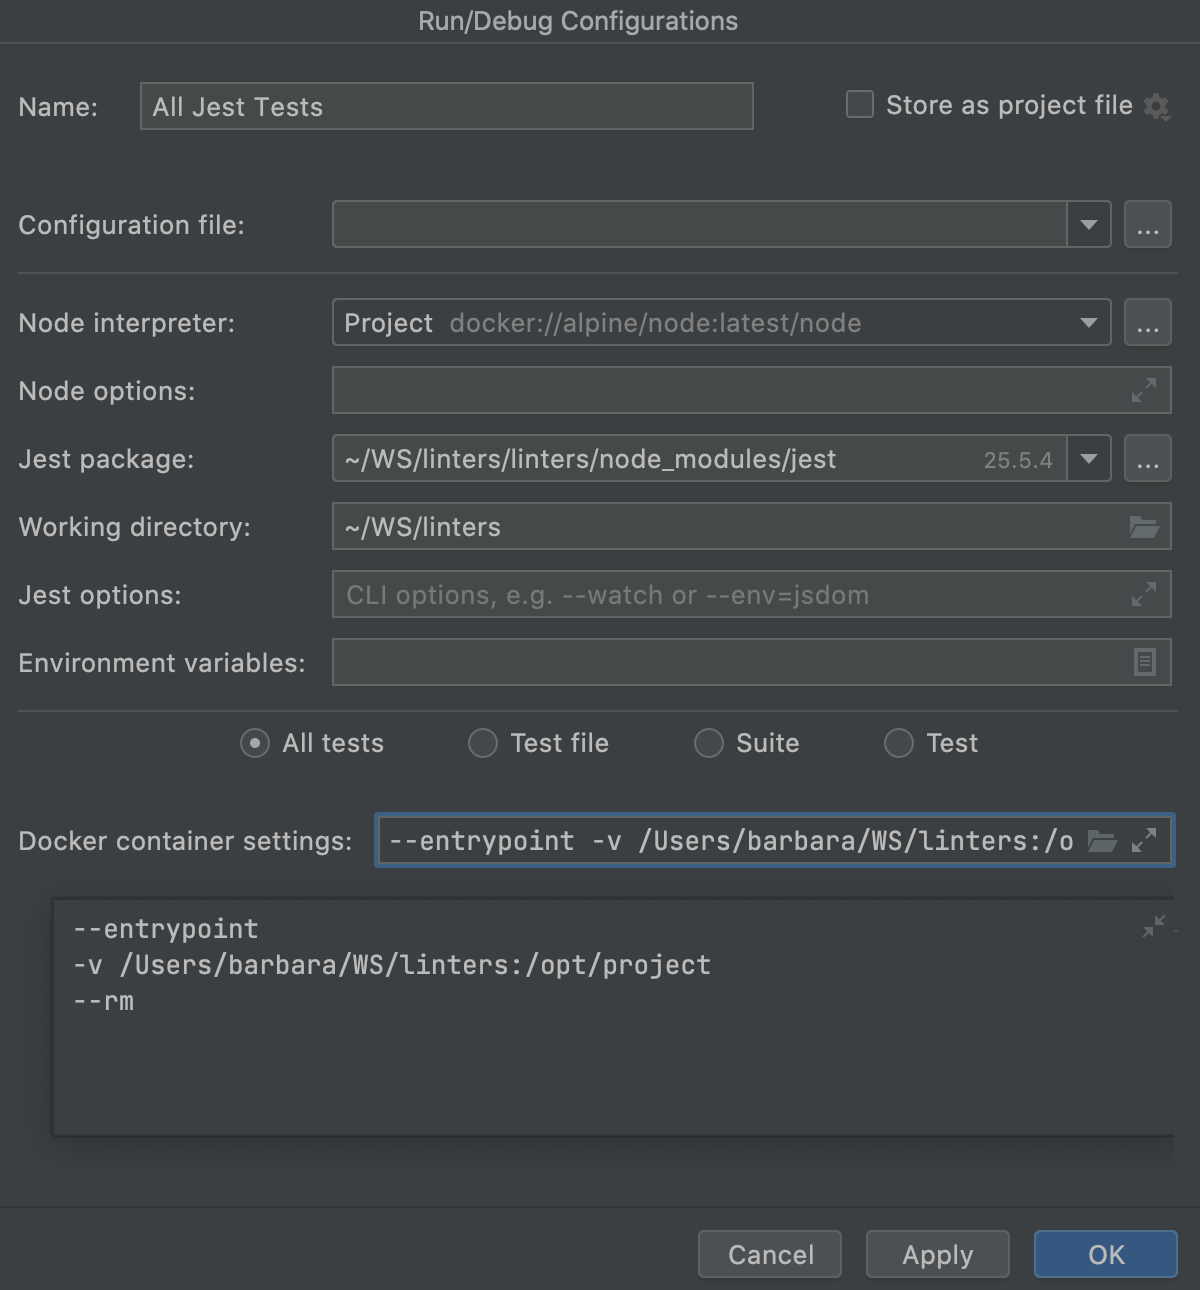This screenshot has width=1200, height=1290.
Task: Open the Jest package version dropdown
Action: pos(1088,458)
